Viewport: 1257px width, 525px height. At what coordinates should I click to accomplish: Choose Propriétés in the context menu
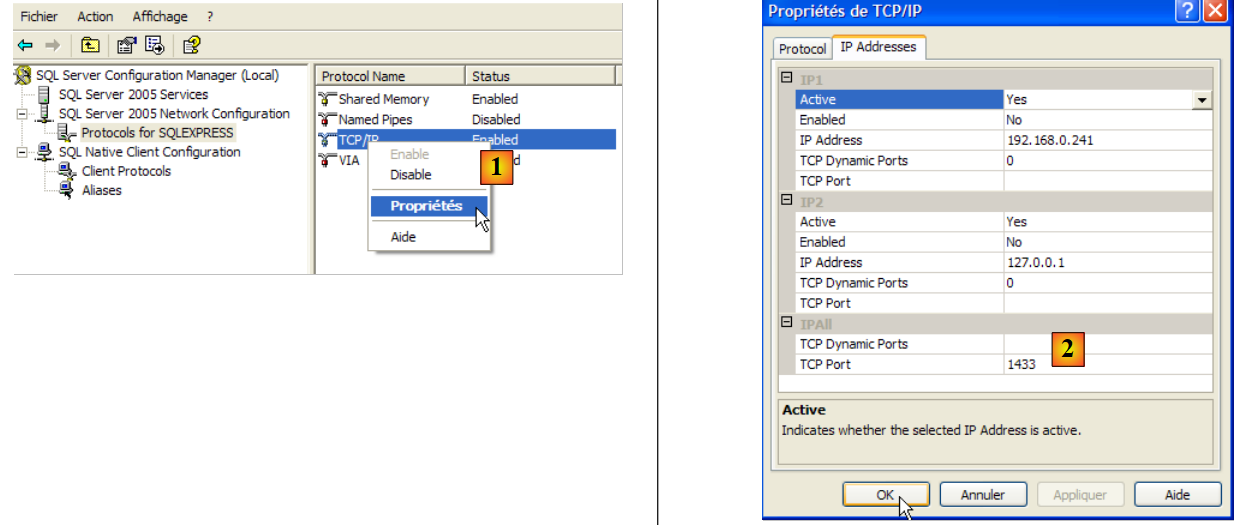point(426,206)
